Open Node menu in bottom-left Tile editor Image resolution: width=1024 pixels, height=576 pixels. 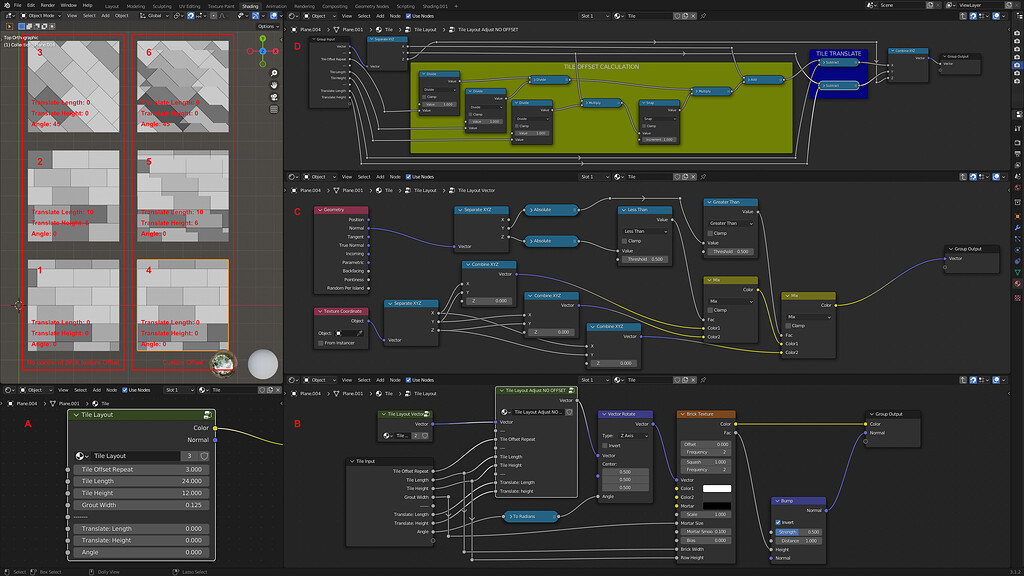click(x=112, y=390)
